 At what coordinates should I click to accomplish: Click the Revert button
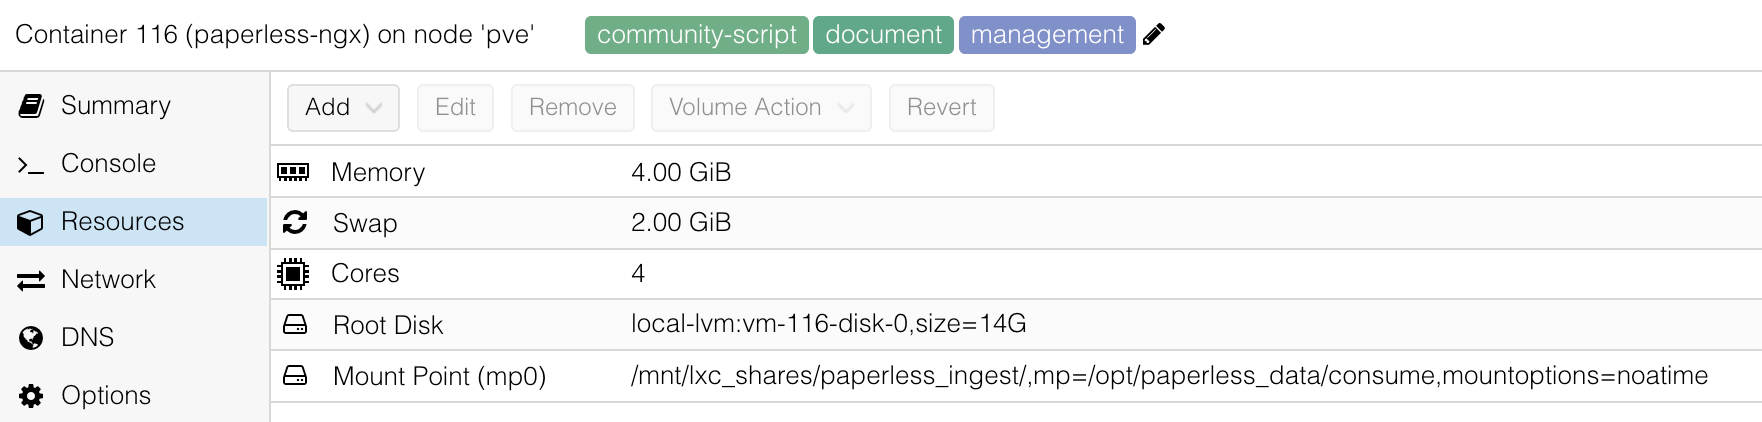(941, 107)
